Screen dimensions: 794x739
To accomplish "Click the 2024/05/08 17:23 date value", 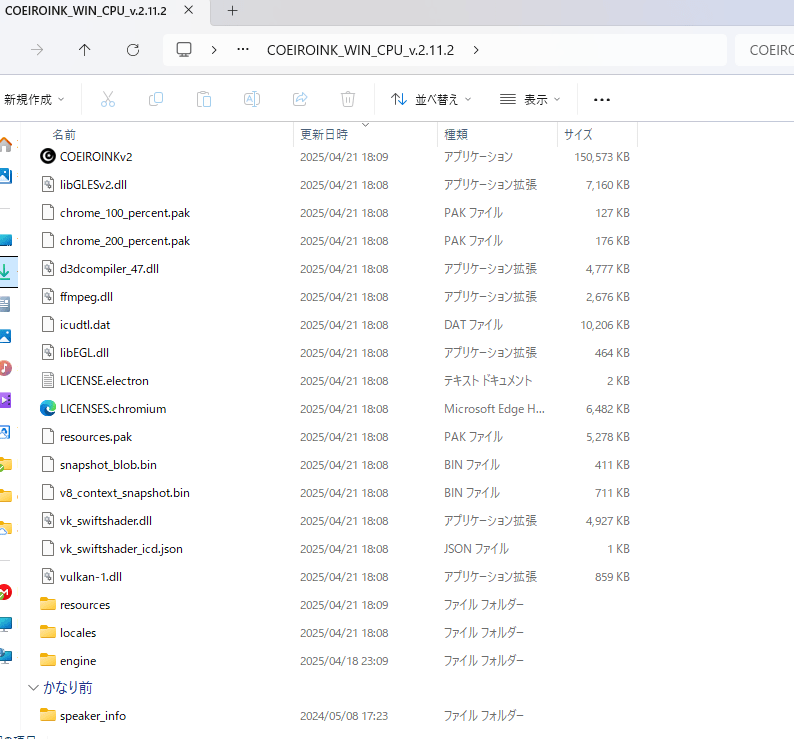I will click(344, 716).
